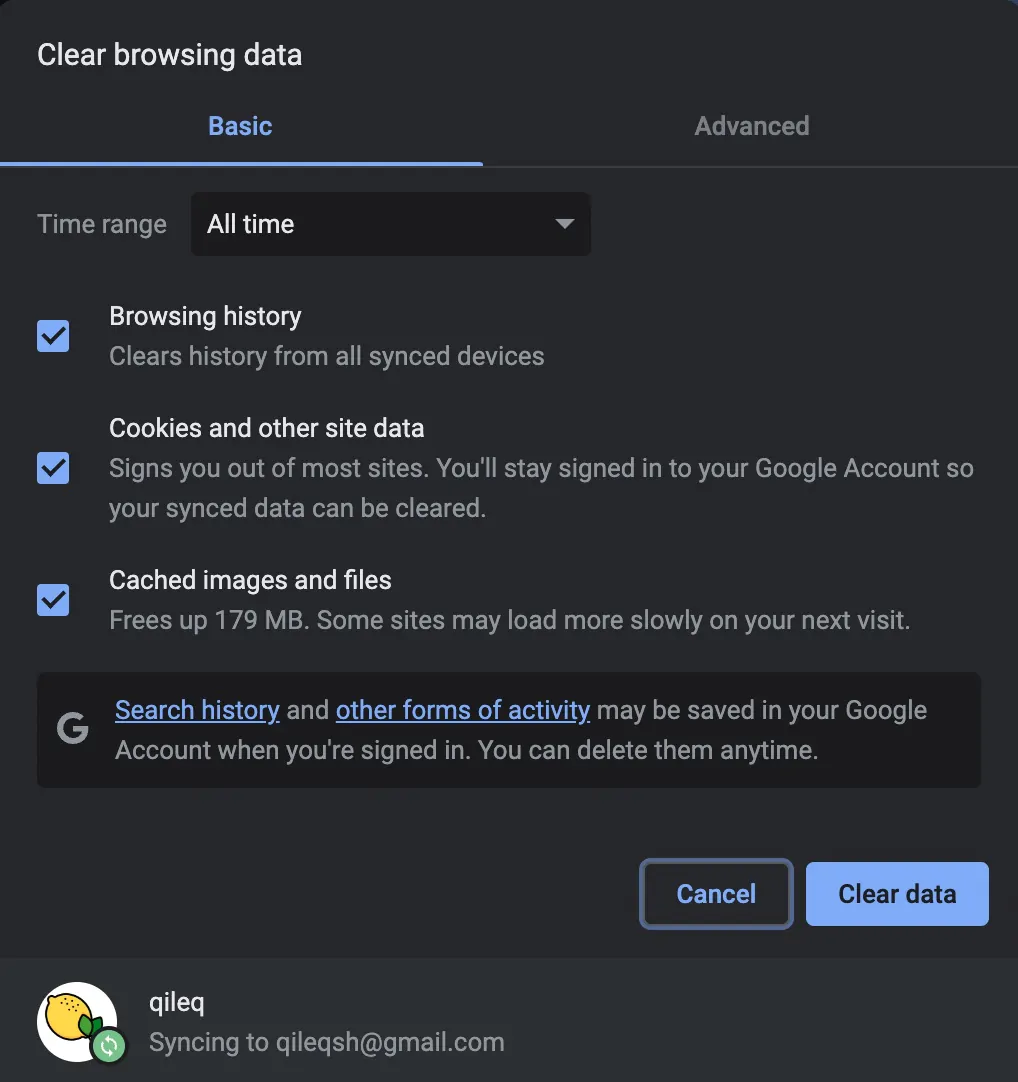1018x1082 pixels.
Task: Cancel the clear browsing data dialog
Action: click(x=716, y=894)
